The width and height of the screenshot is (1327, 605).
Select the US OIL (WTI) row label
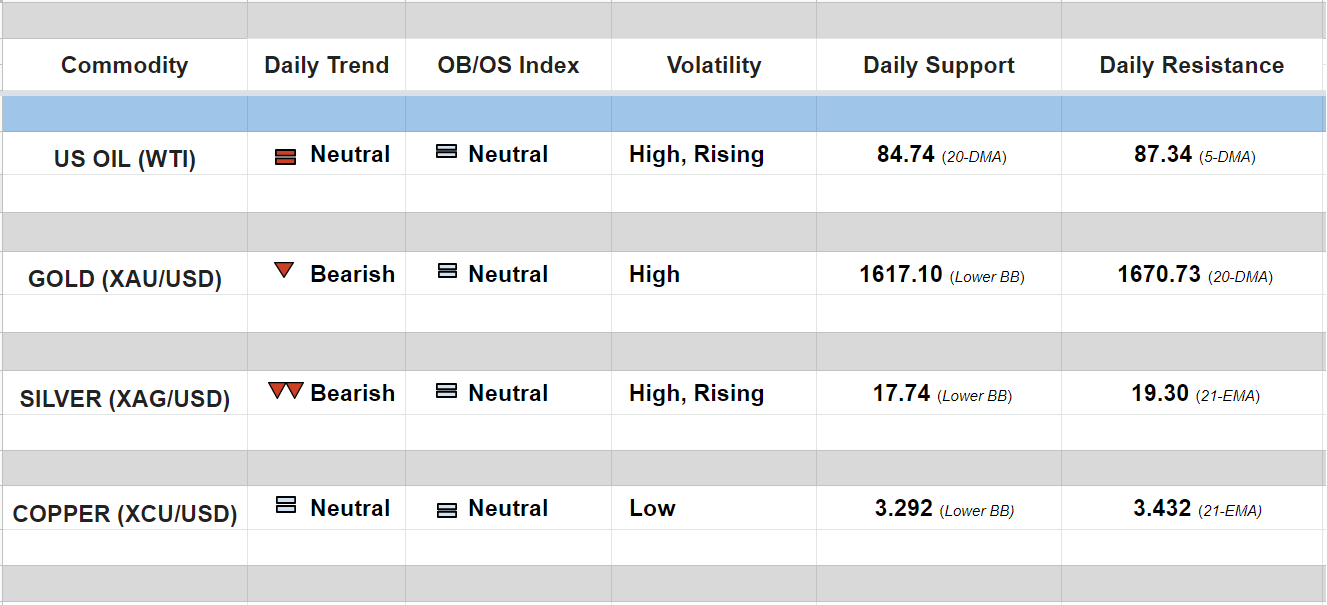pos(124,159)
